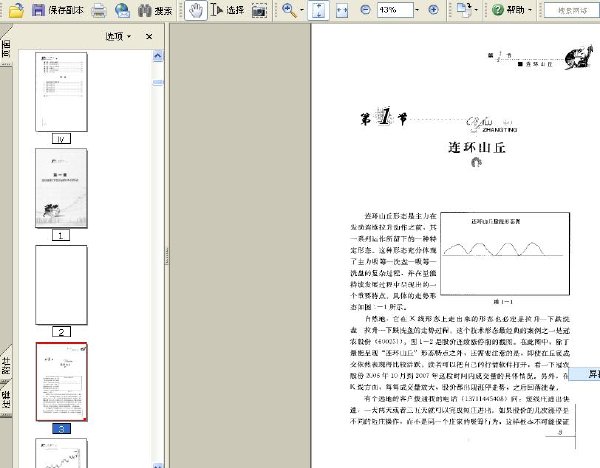Select the page 1 chapter cover thumbnail
600x468 pixels.
[61, 188]
